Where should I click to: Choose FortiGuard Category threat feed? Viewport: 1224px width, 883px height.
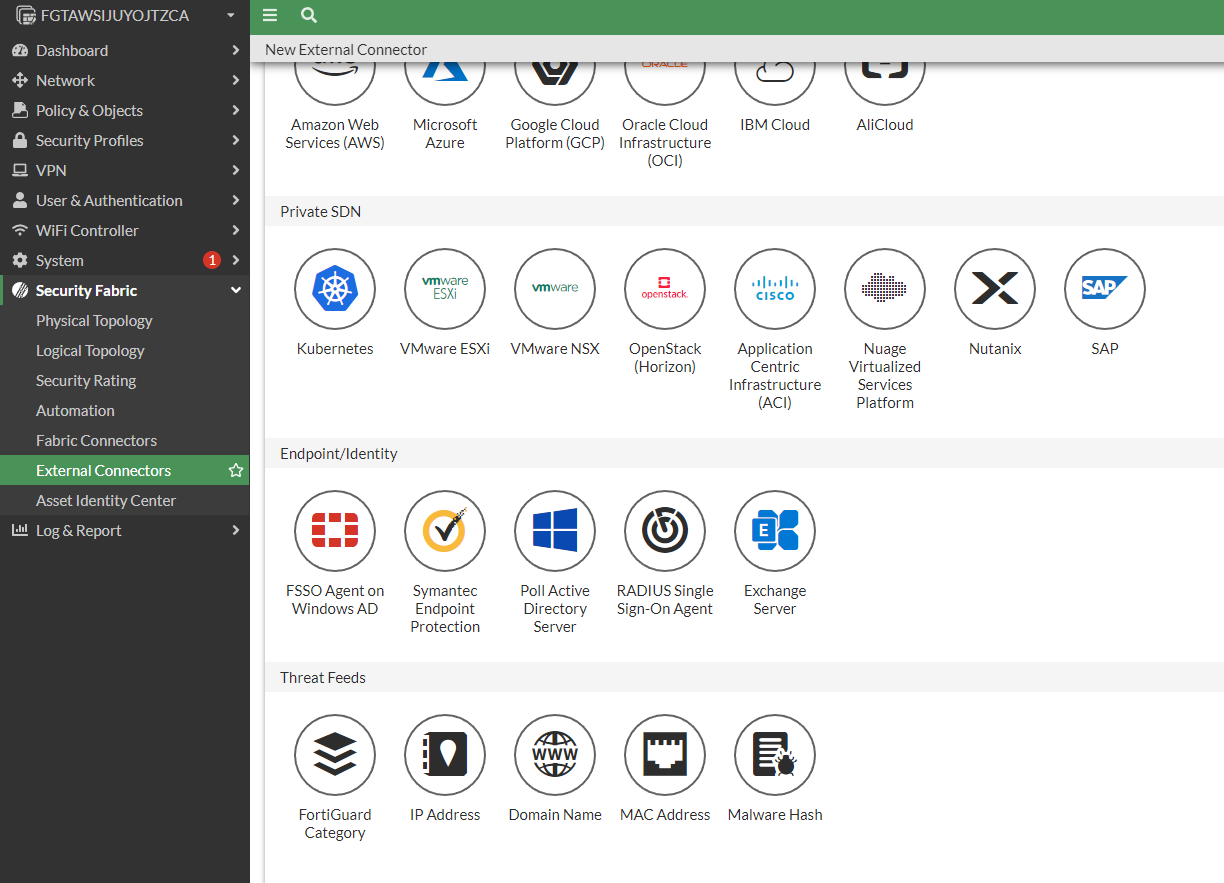[x=335, y=755]
